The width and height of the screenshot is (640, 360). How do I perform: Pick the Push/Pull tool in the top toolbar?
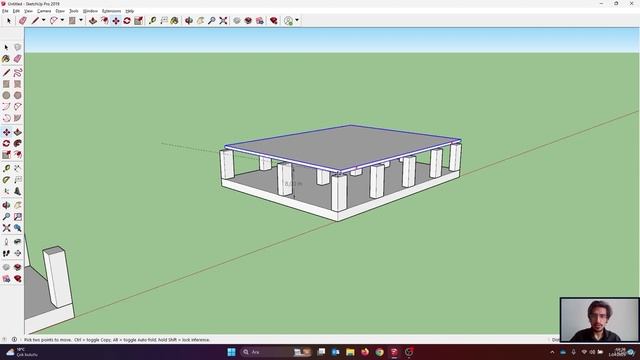tap(93, 20)
